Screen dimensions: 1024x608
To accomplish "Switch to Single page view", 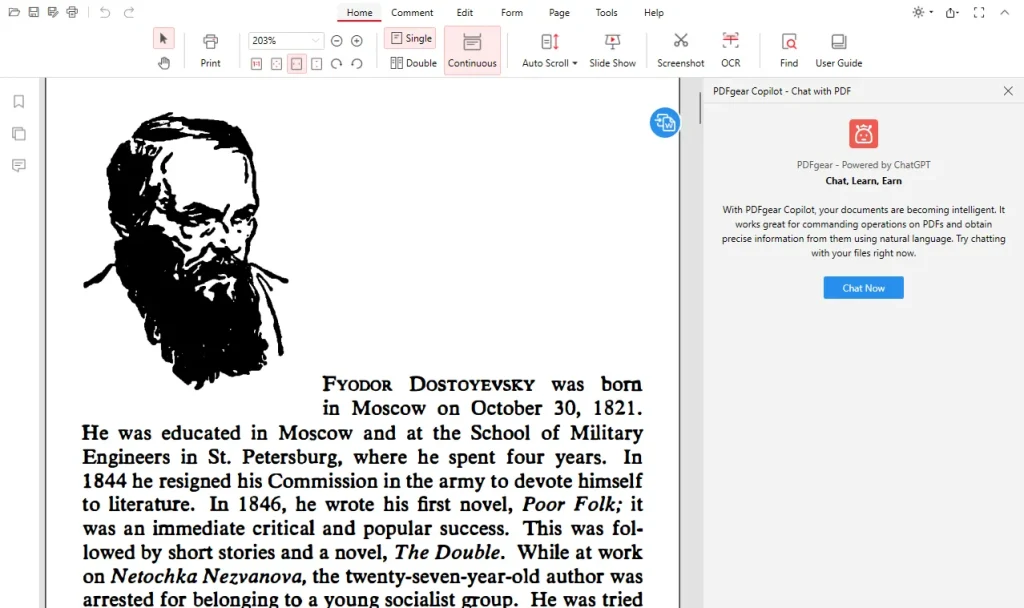I will [411, 39].
